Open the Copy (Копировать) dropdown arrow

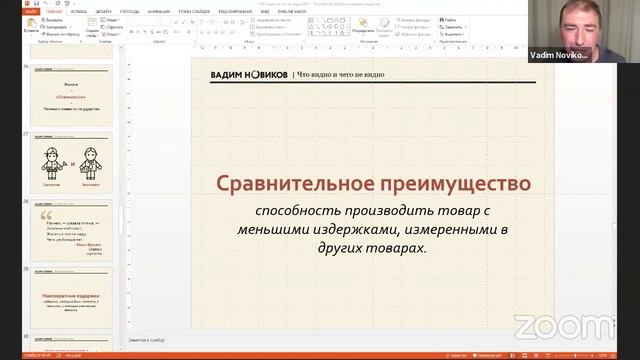[70, 27]
